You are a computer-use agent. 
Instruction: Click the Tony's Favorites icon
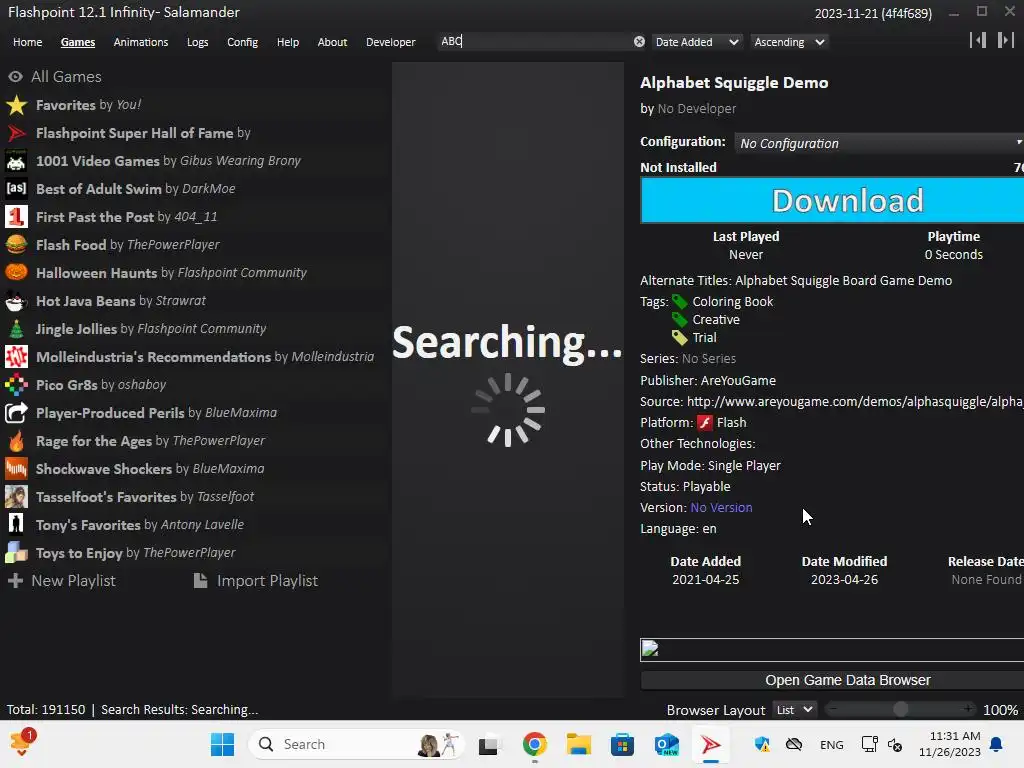16,525
